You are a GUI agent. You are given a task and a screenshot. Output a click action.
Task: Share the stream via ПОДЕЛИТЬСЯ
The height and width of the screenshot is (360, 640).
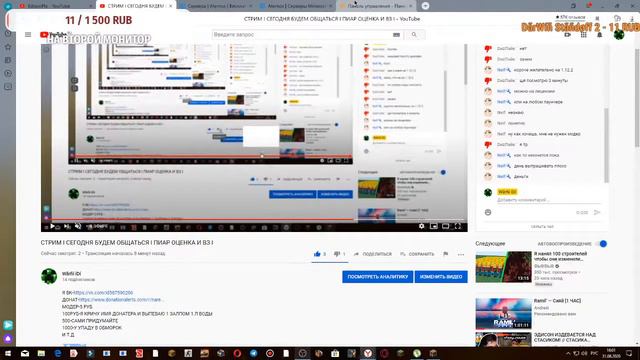(372, 254)
